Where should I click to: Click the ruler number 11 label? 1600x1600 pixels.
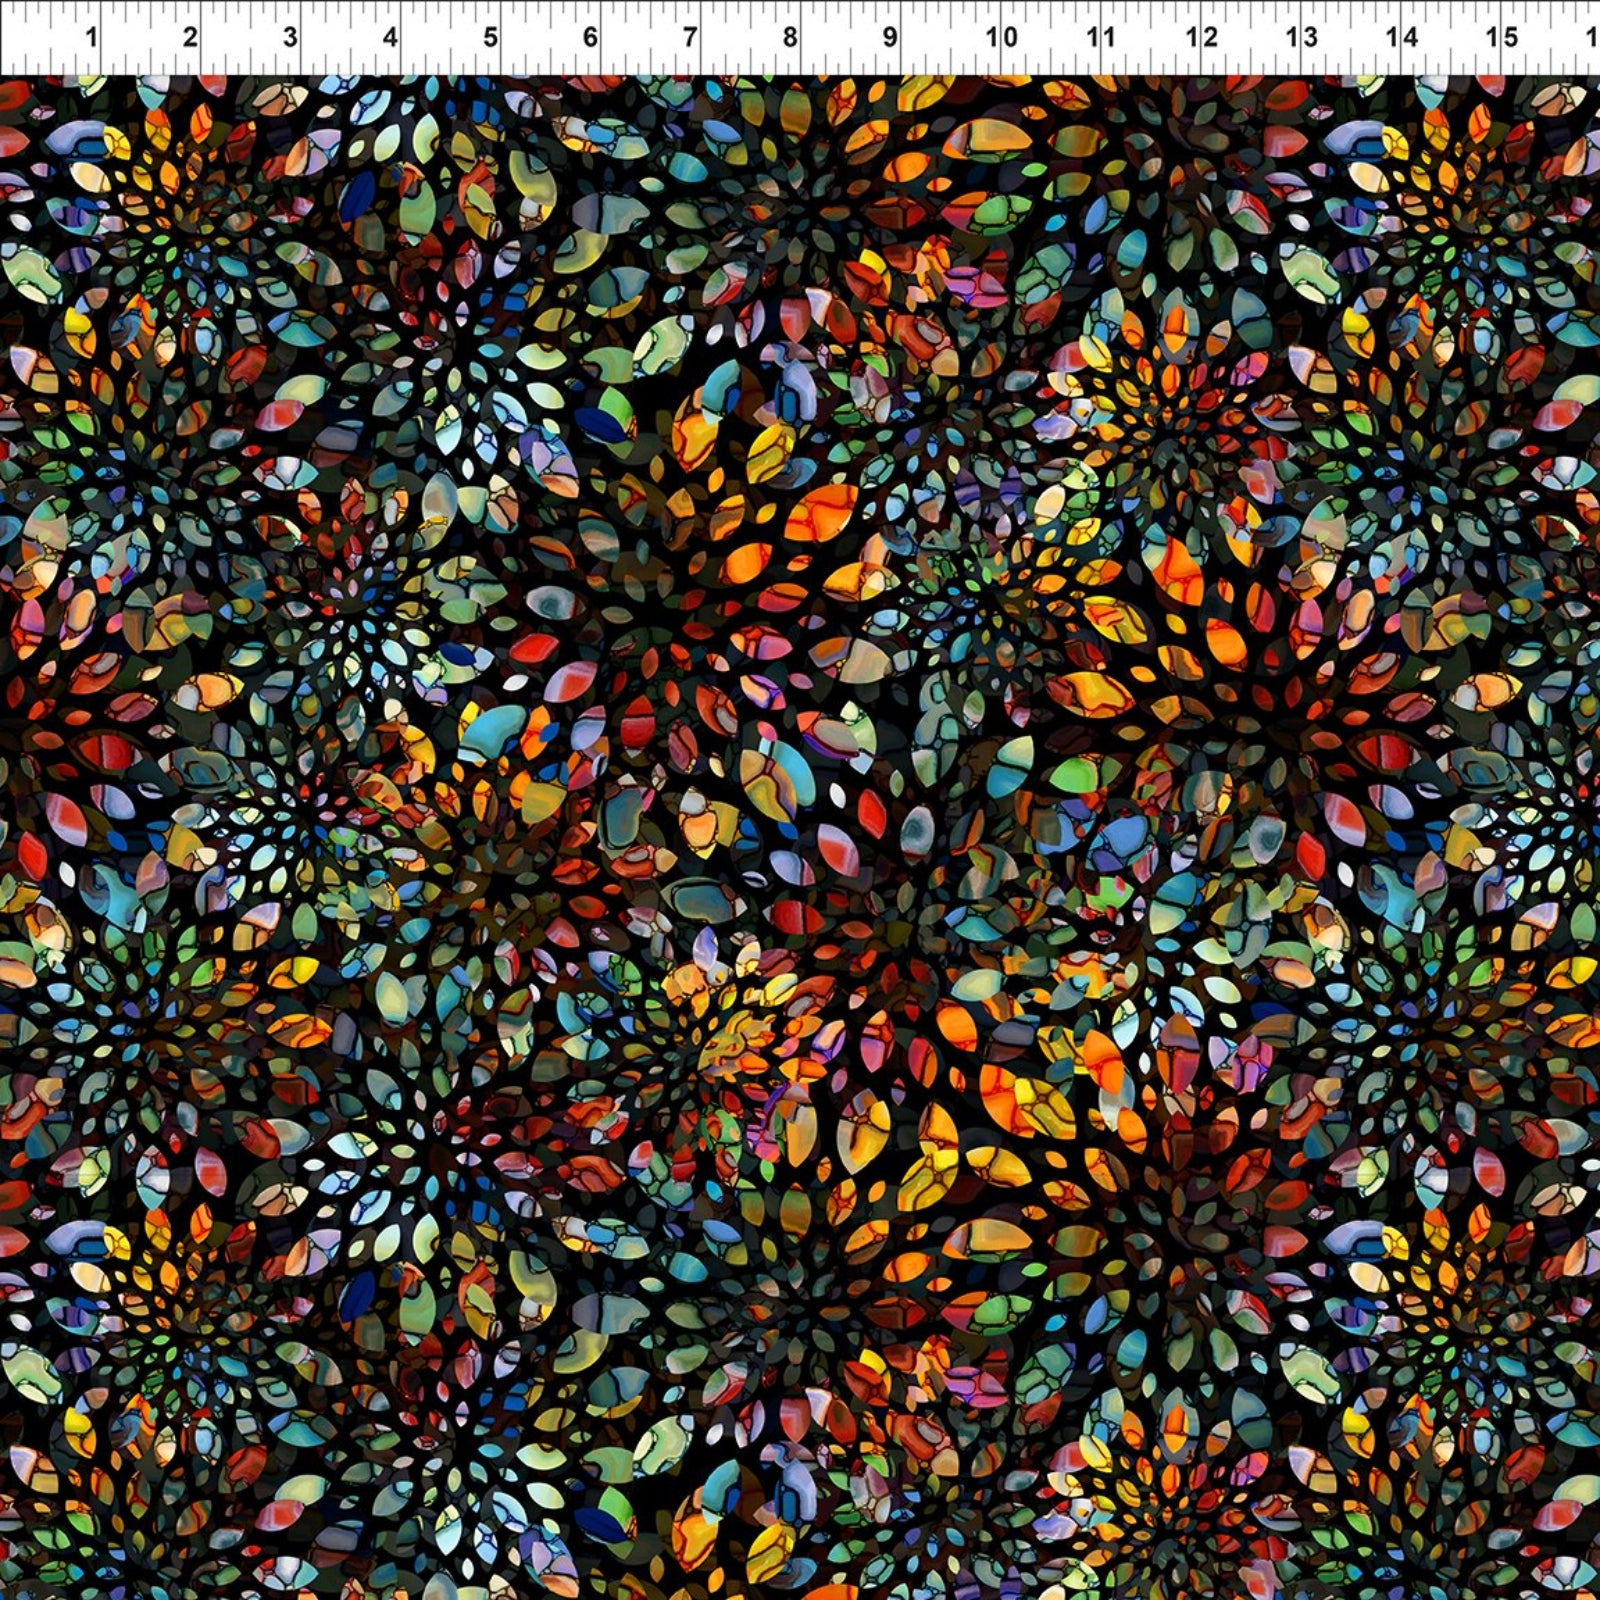click(1101, 38)
